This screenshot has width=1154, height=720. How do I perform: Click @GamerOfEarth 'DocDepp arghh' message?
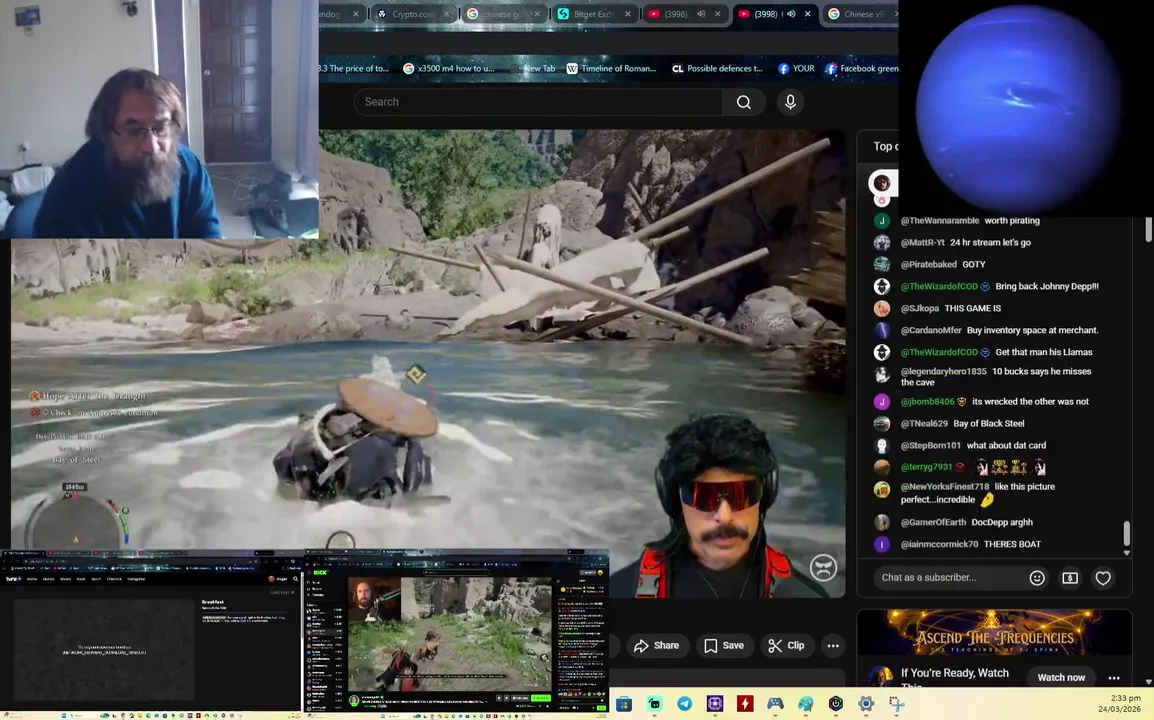click(1002, 522)
